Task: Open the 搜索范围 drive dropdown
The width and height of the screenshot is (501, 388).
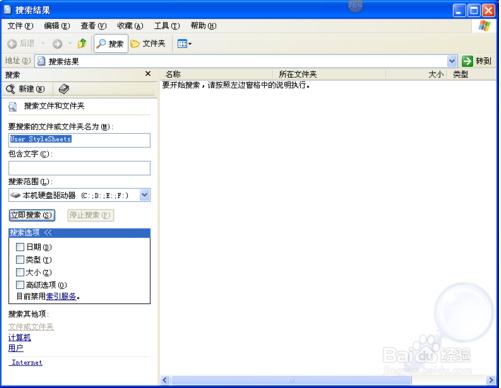Action: [x=145, y=195]
